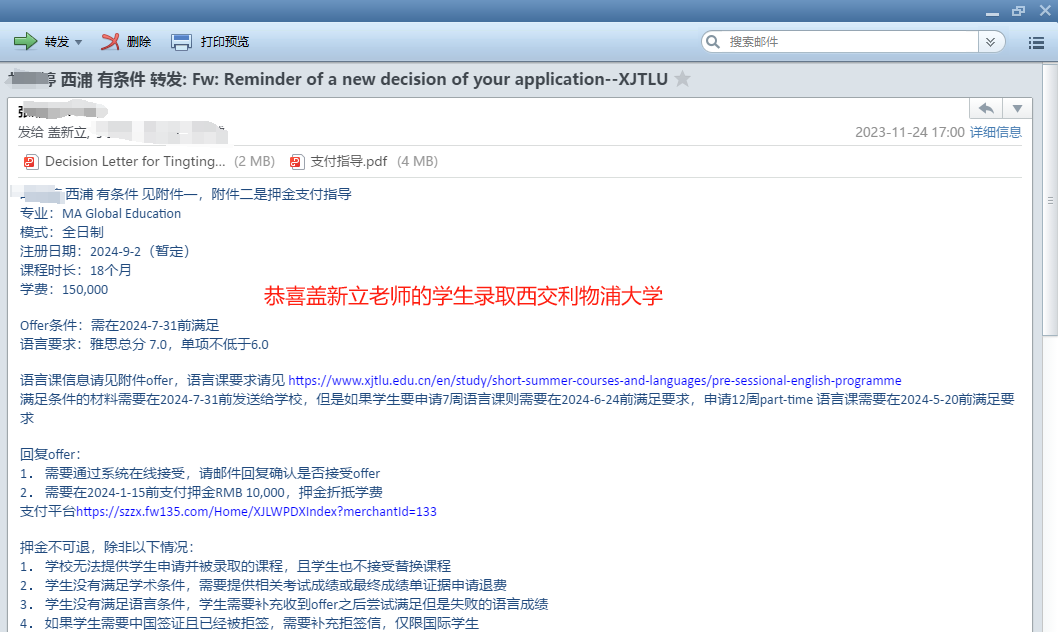Open Print Preview (打印预览)
The width and height of the screenshot is (1058, 632).
[x=210, y=42]
